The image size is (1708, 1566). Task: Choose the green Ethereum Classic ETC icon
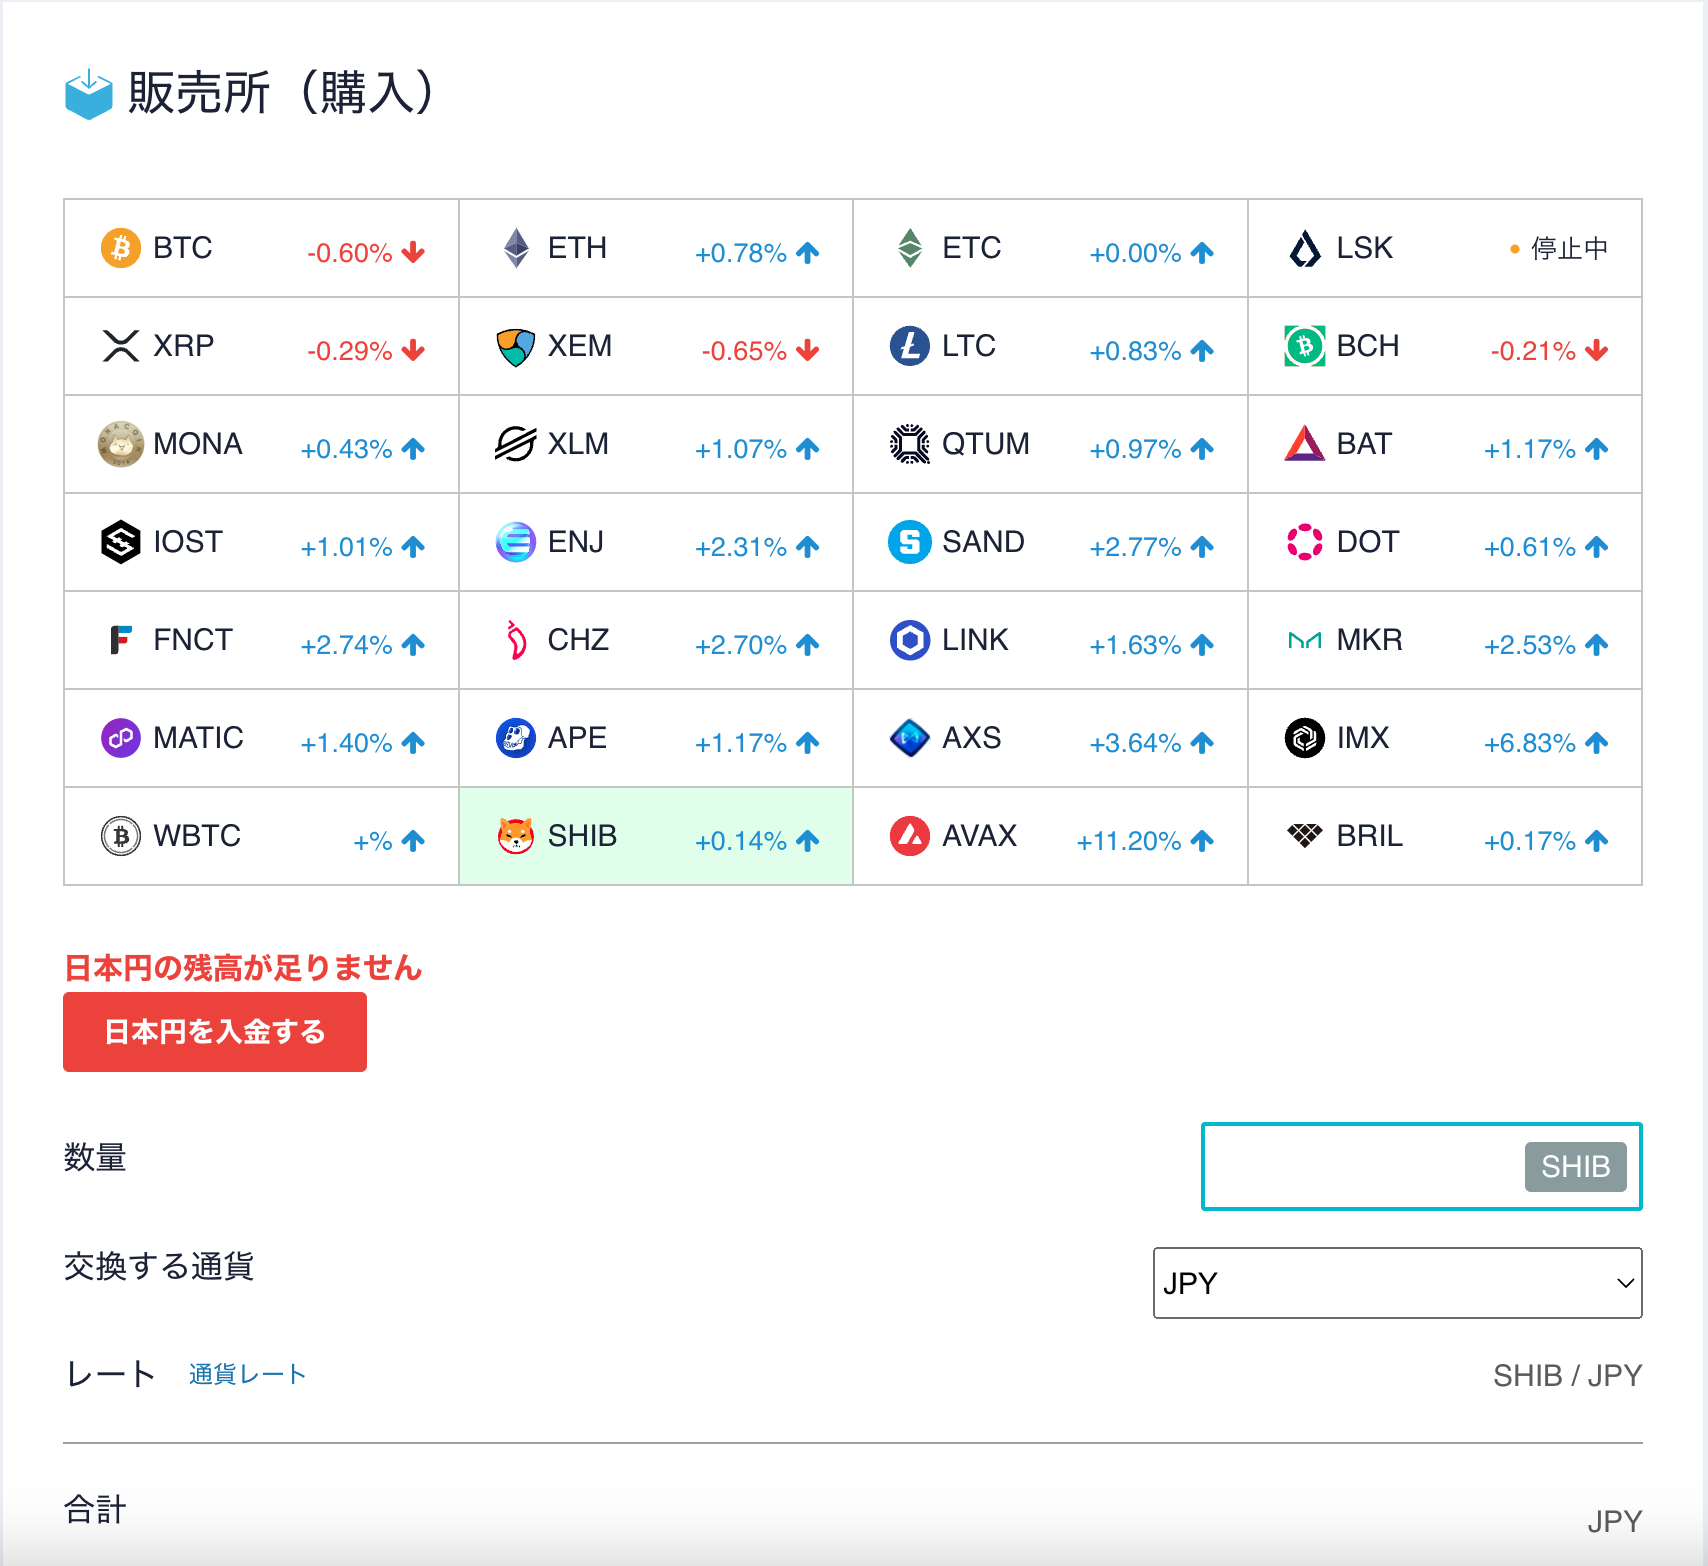[x=910, y=248]
